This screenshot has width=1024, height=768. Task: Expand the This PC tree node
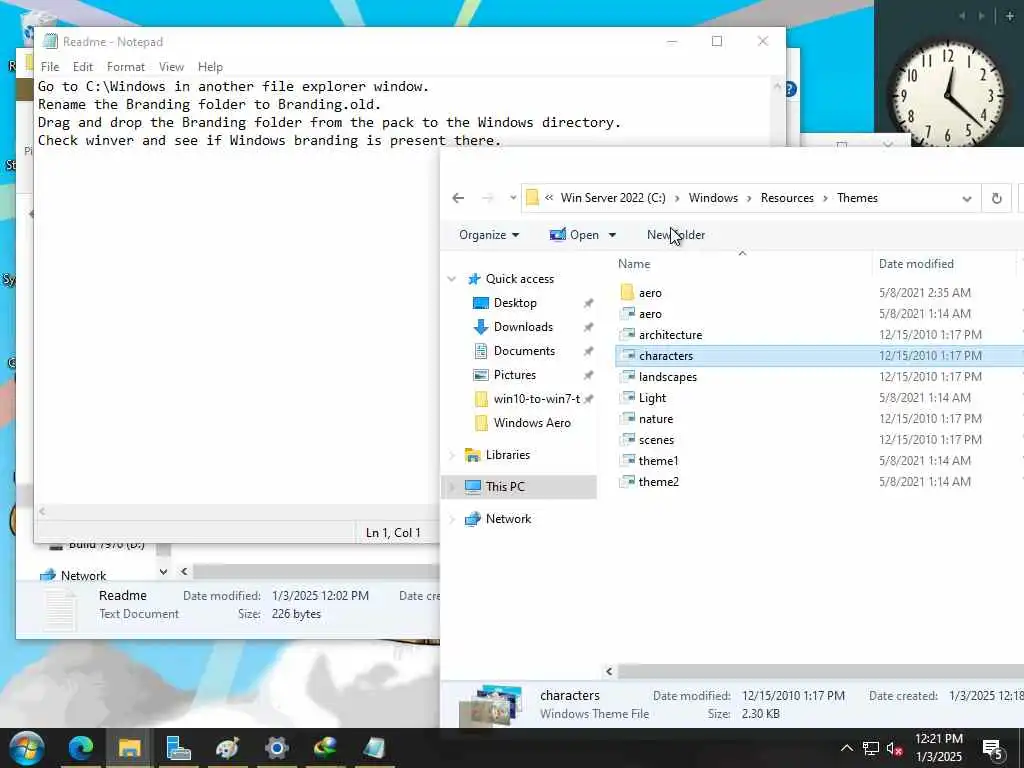coord(452,487)
